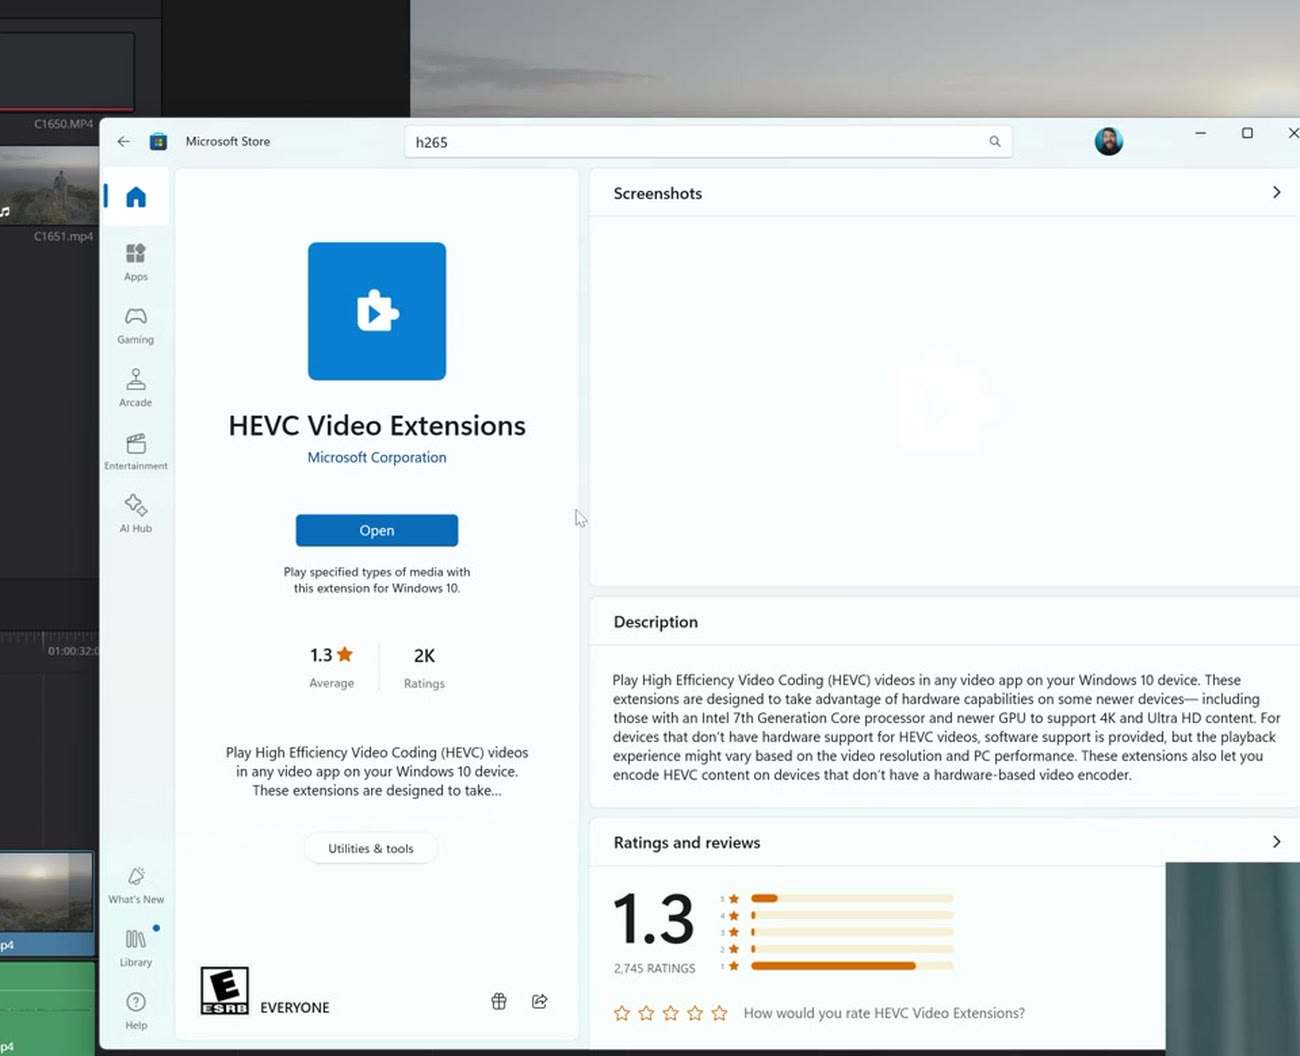This screenshot has width=1300, height=1056.
Task: Click the 1.3 Average rating summary
Action: tap(331, 668)
